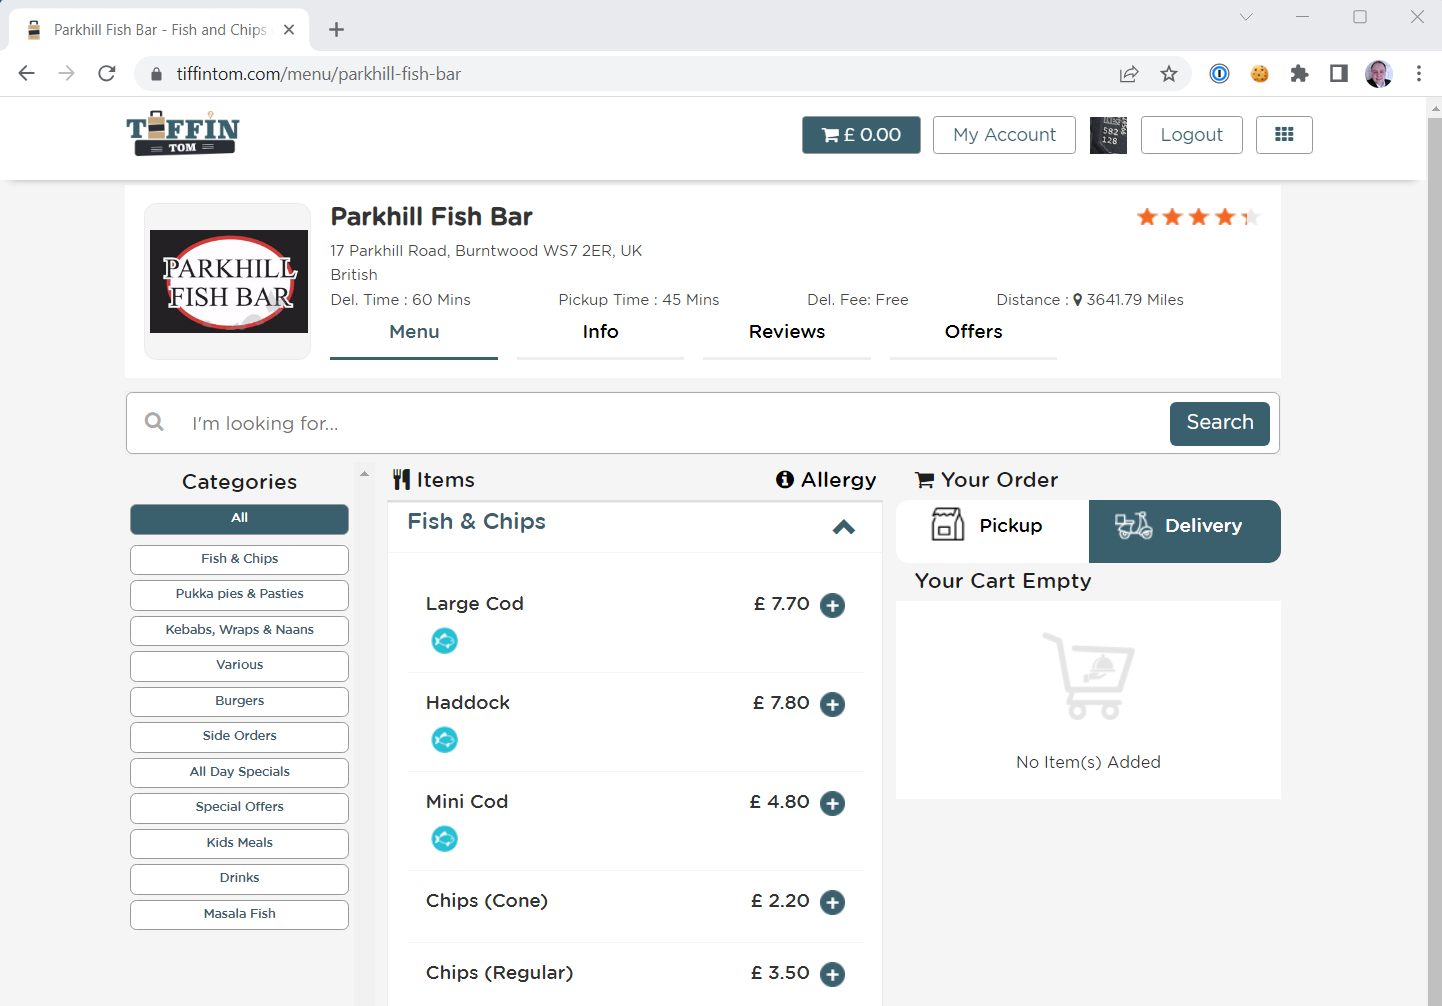Click the Logout button

click(1191, 135)
